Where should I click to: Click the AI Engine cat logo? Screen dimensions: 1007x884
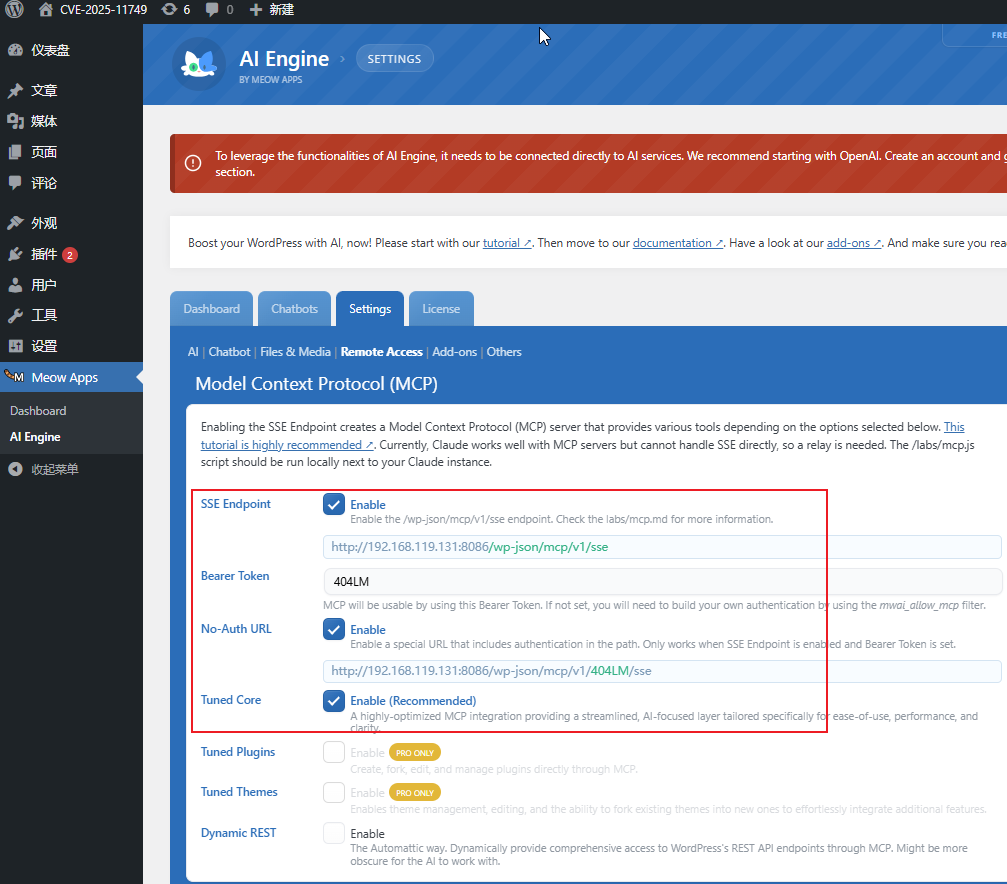[x=198, y=64]
